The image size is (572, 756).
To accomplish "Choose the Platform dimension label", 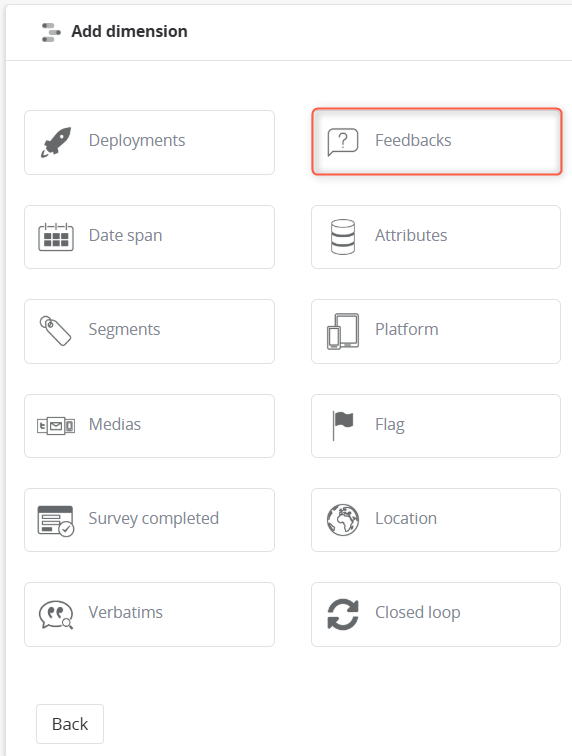I will [x=407, y=329].
